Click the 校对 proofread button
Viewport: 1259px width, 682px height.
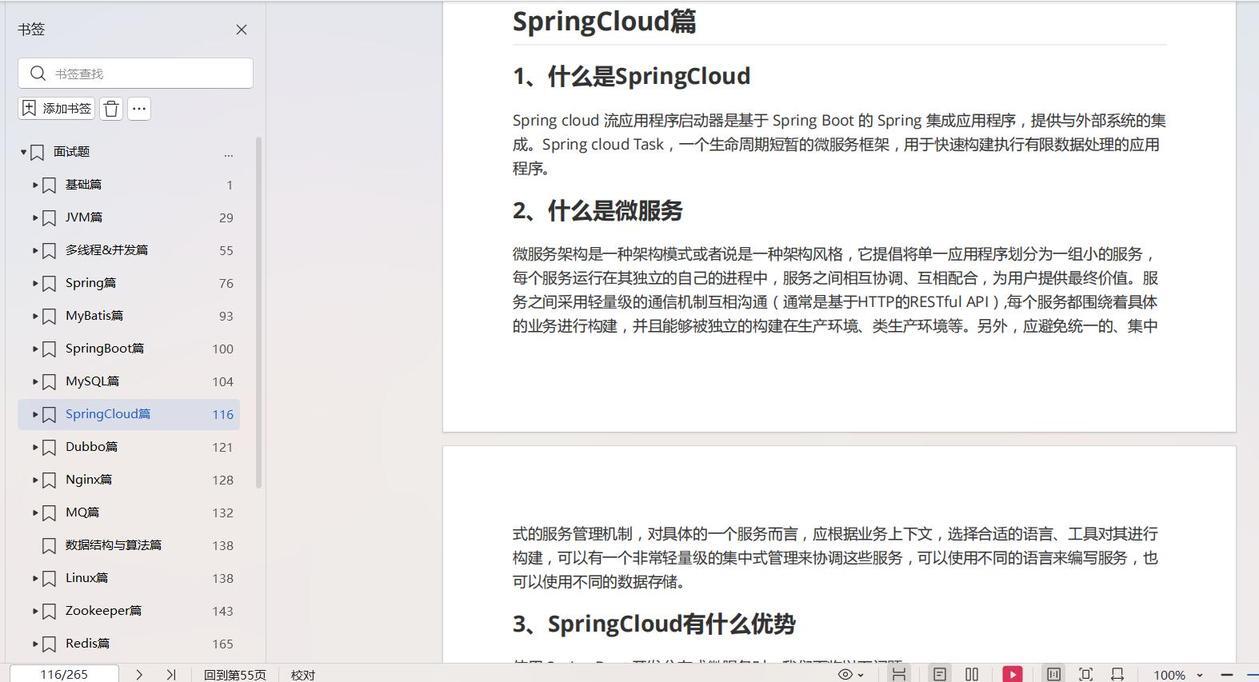pos(303,675)
